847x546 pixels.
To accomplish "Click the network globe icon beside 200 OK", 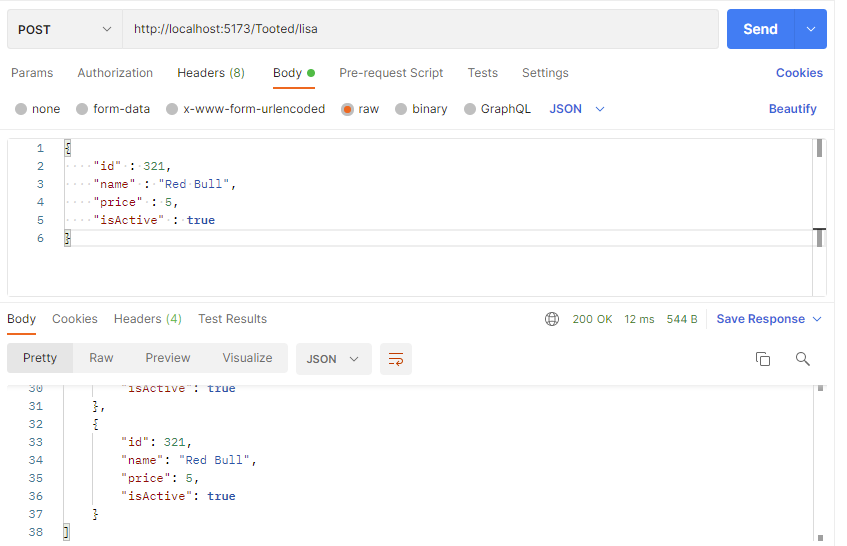I will (552, 319).
